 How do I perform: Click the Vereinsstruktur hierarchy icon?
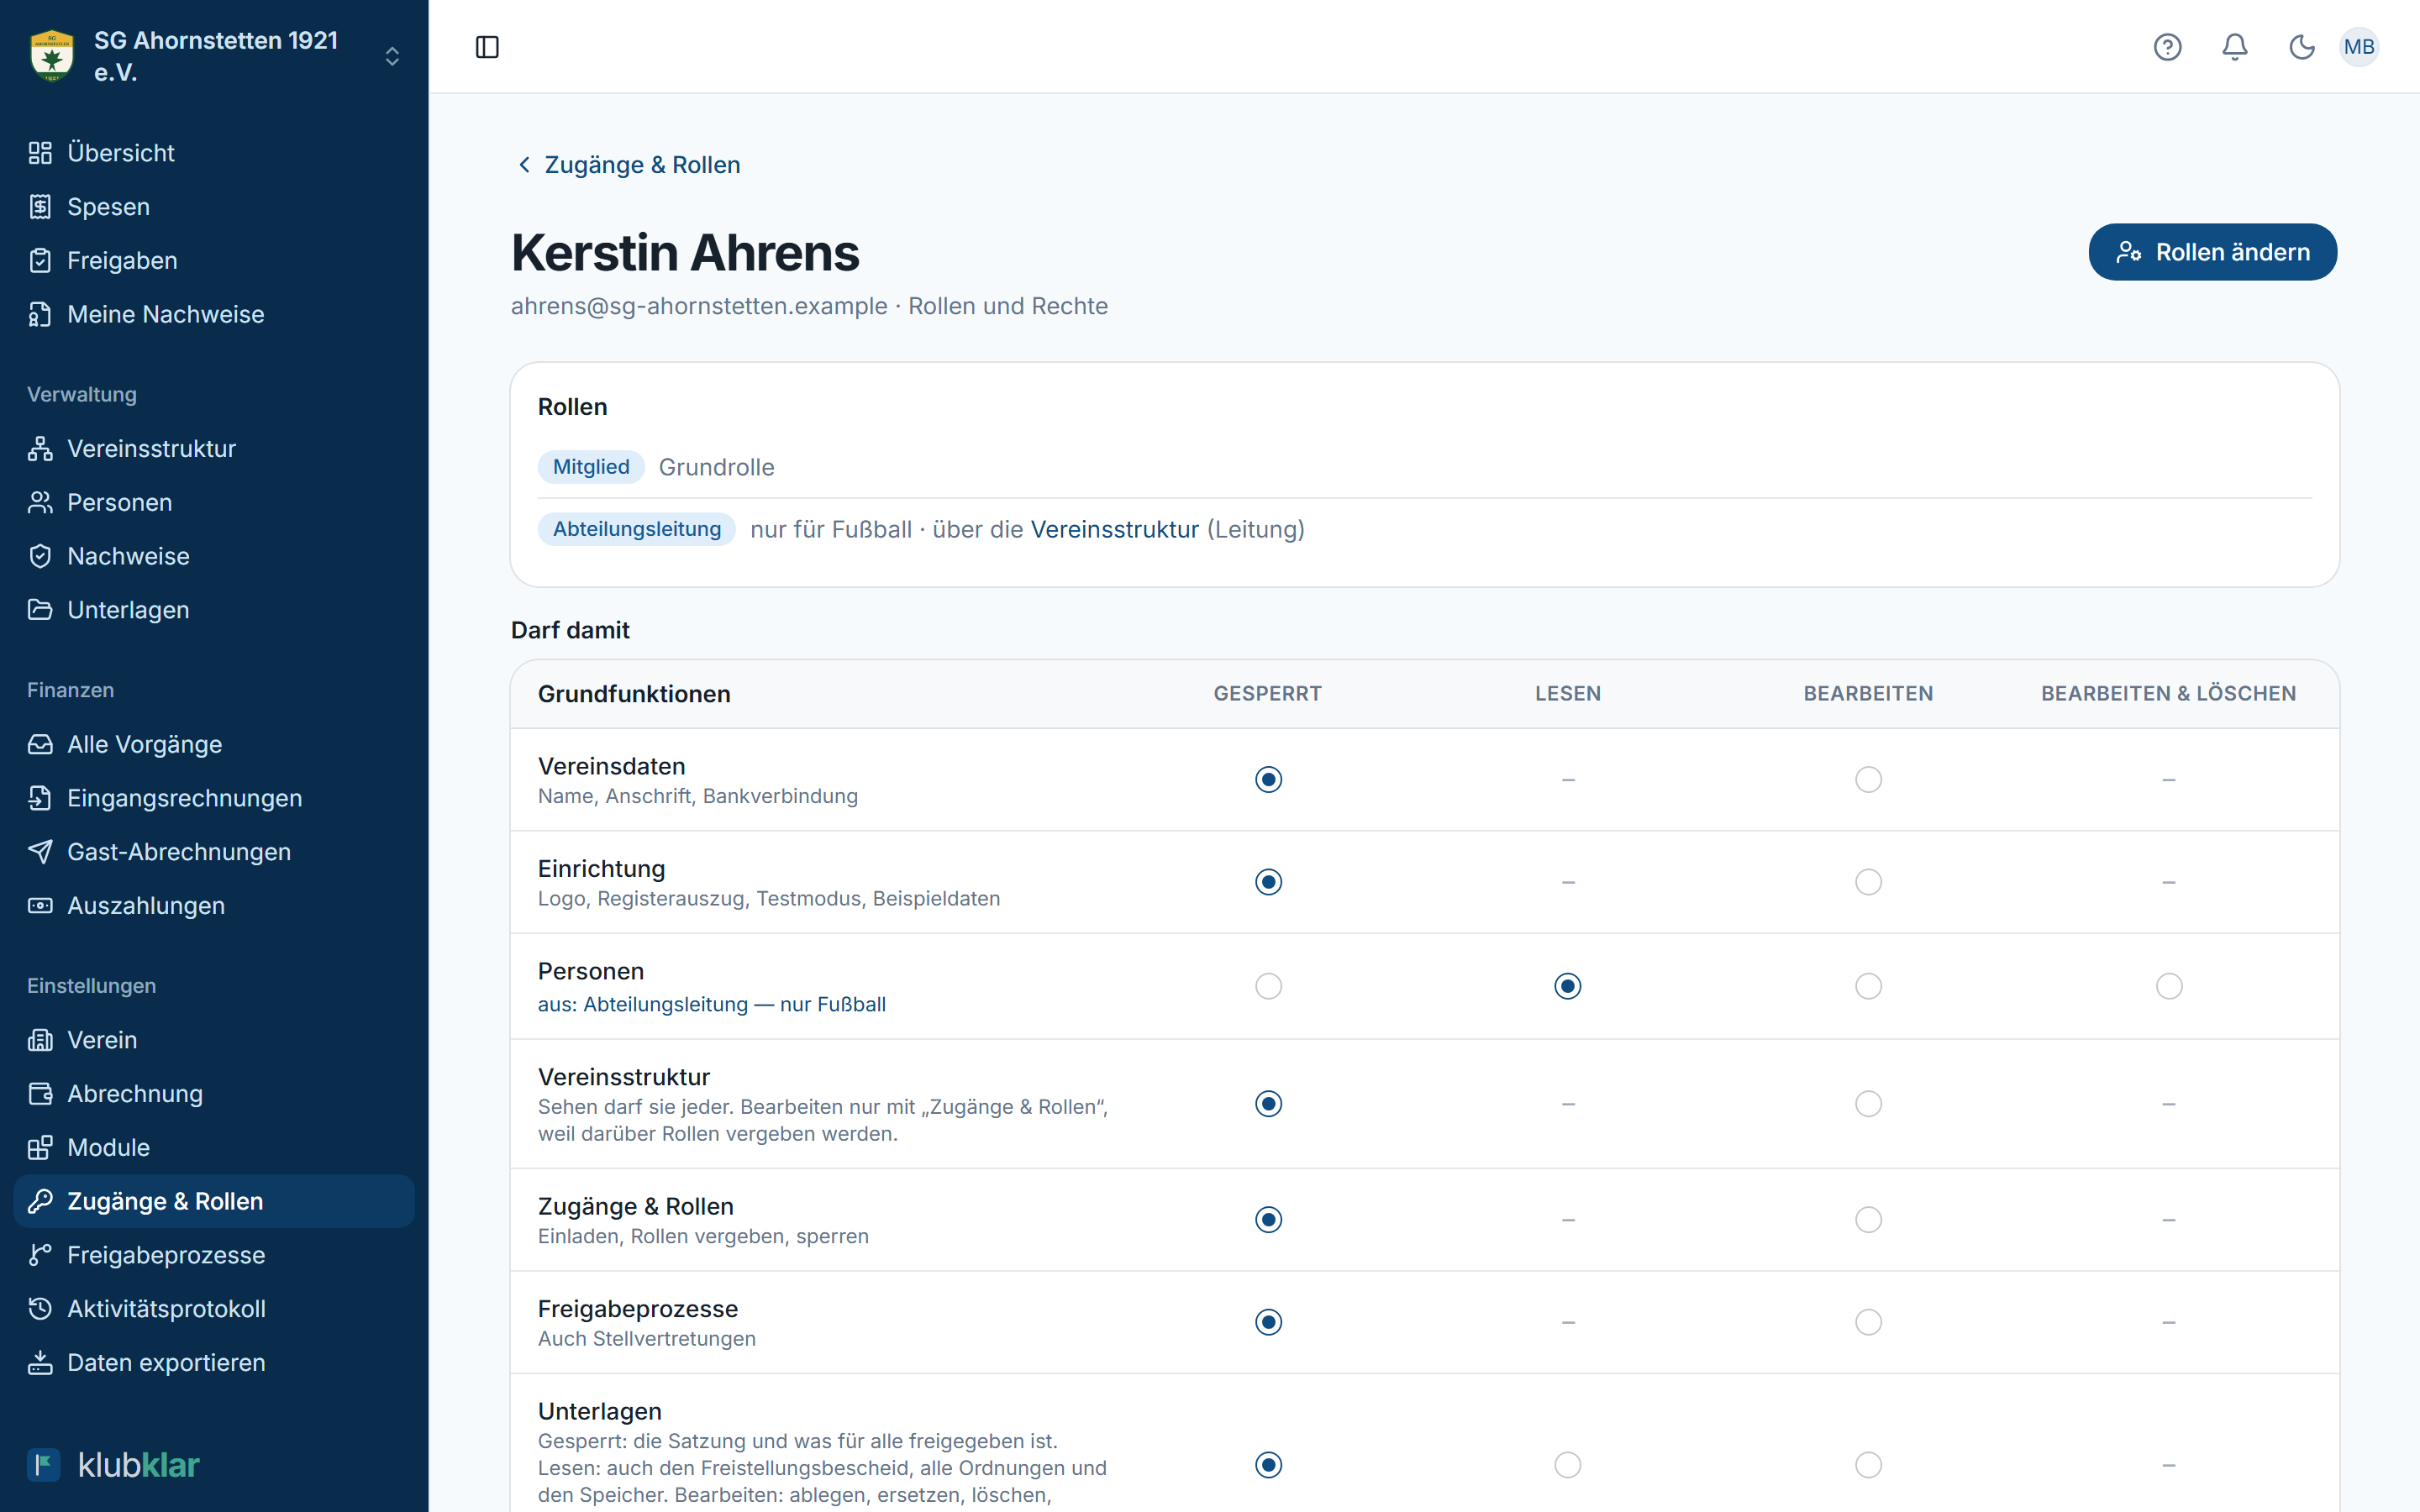pyautogui.click(x=40, y=449)
